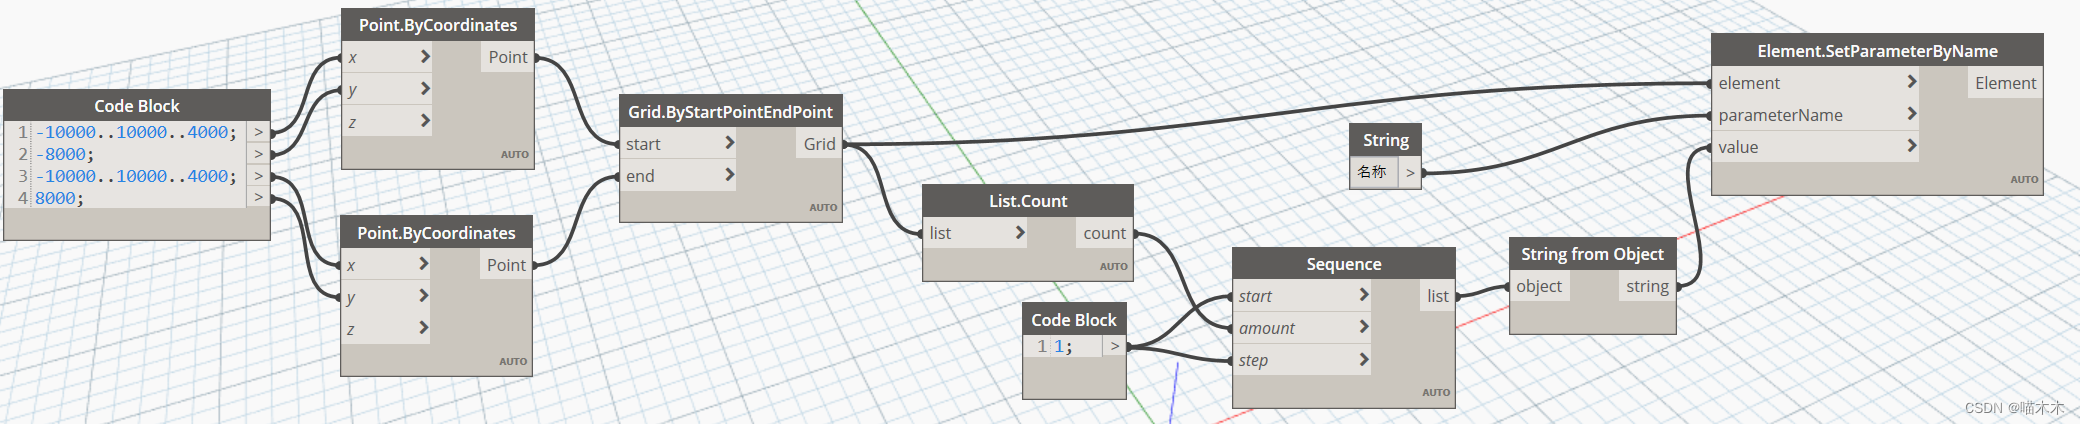
Task: Open AUTO lacing on Point node feeding Grid start
Action: (515, 155)
